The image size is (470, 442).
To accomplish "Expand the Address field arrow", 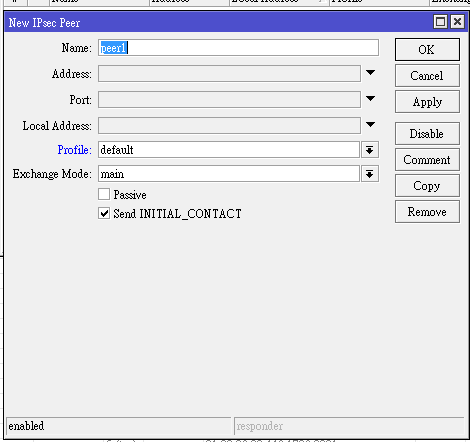I will click(370, 72).
